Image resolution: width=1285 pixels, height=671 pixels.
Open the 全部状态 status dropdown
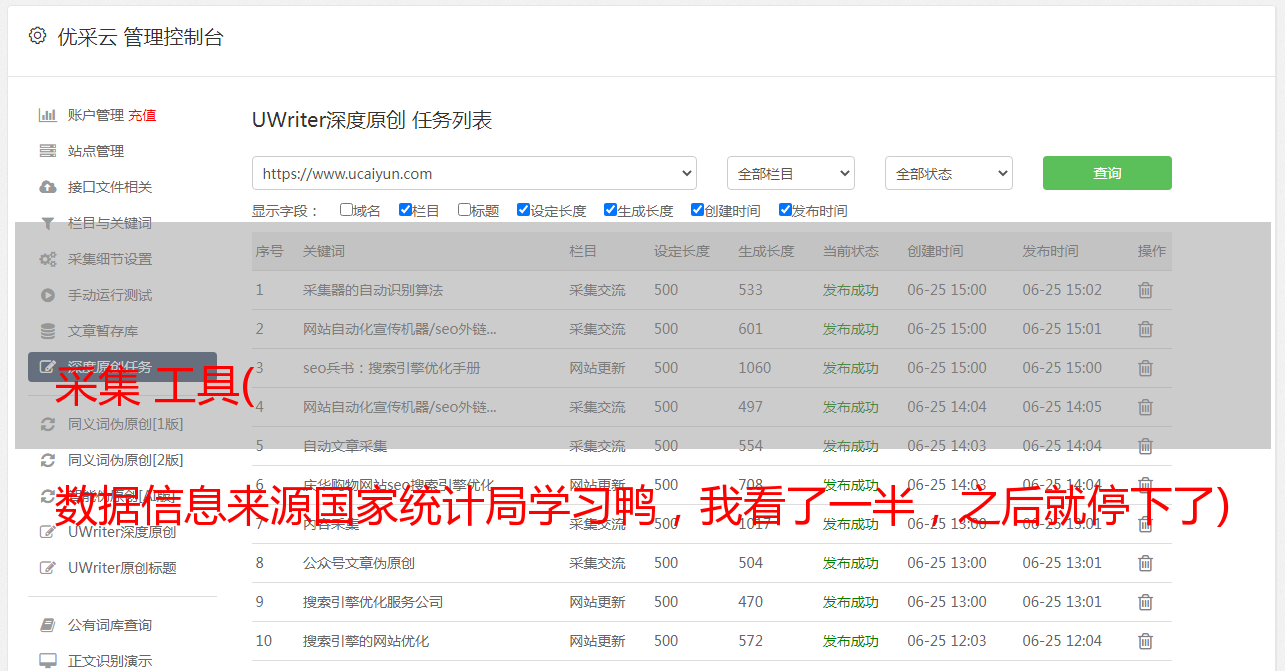pyautogui.click(x=949, y=173)
